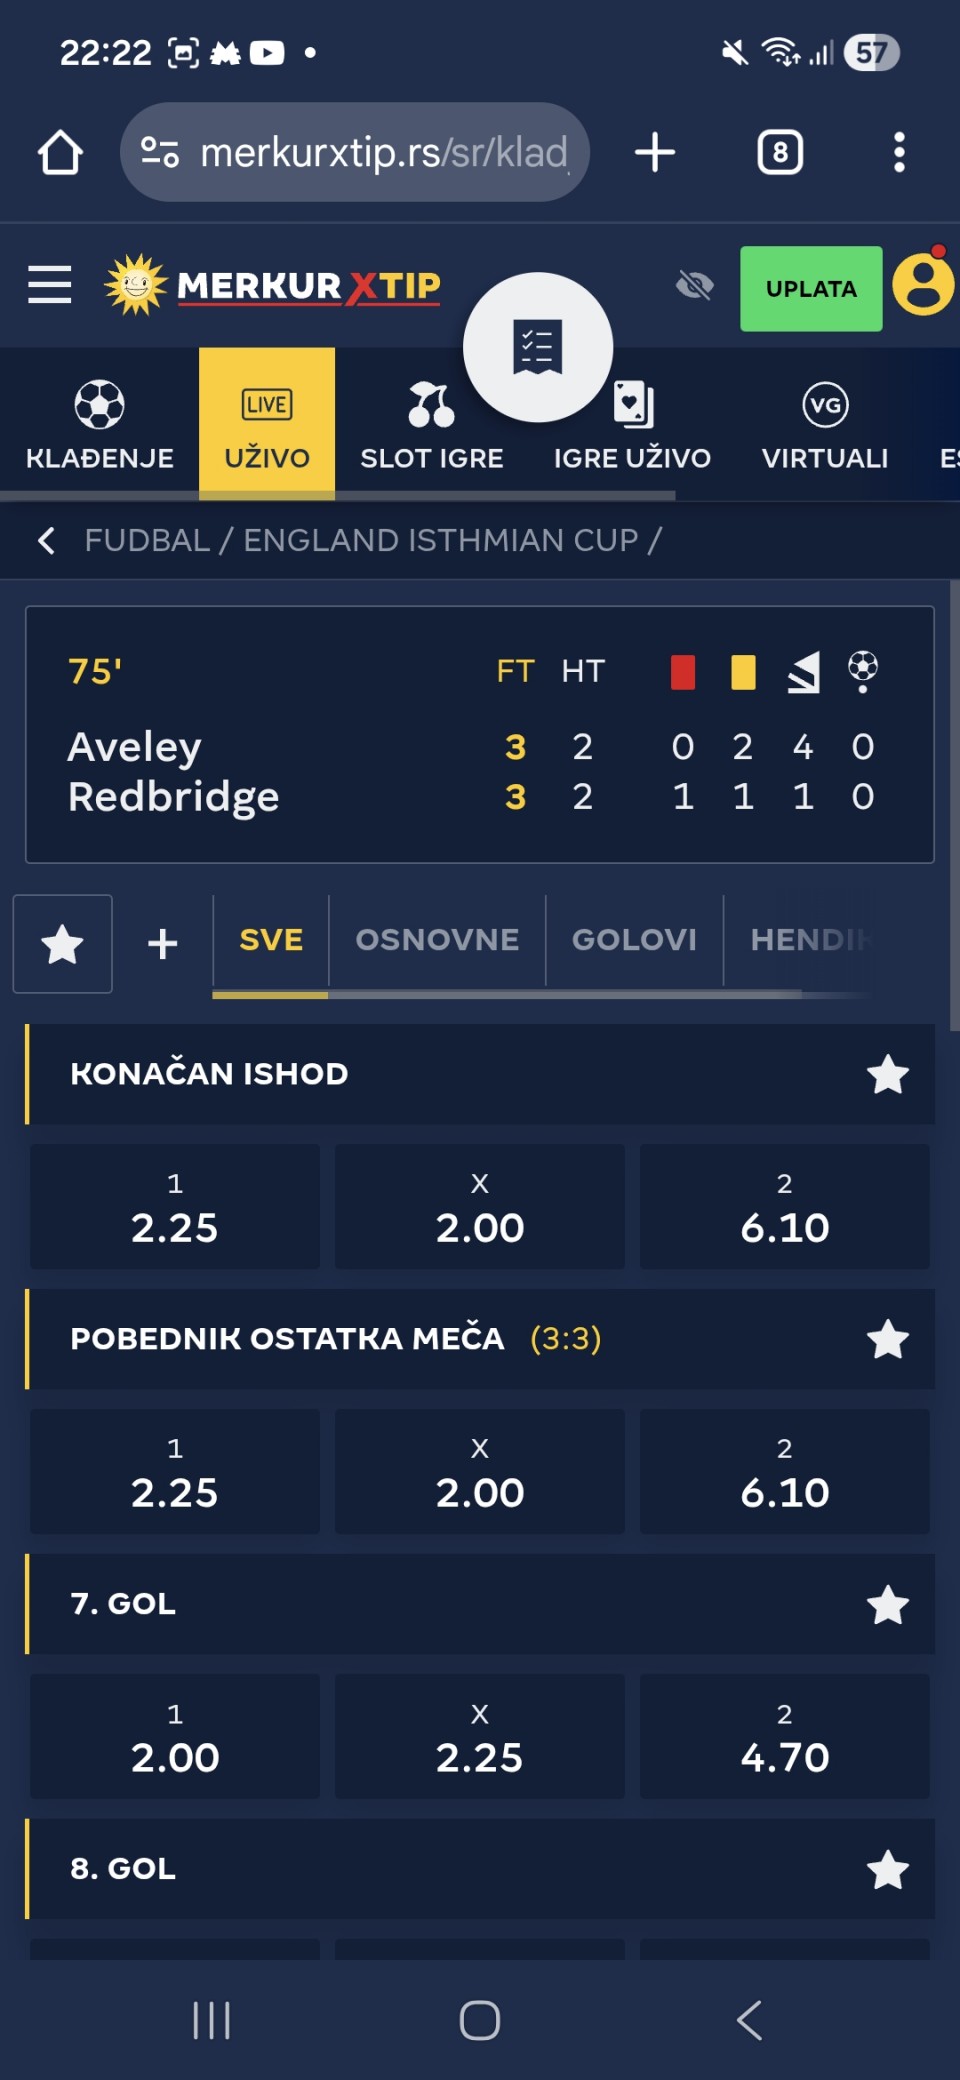
Task: Tap the browser home icon
Action: point(60,153)
